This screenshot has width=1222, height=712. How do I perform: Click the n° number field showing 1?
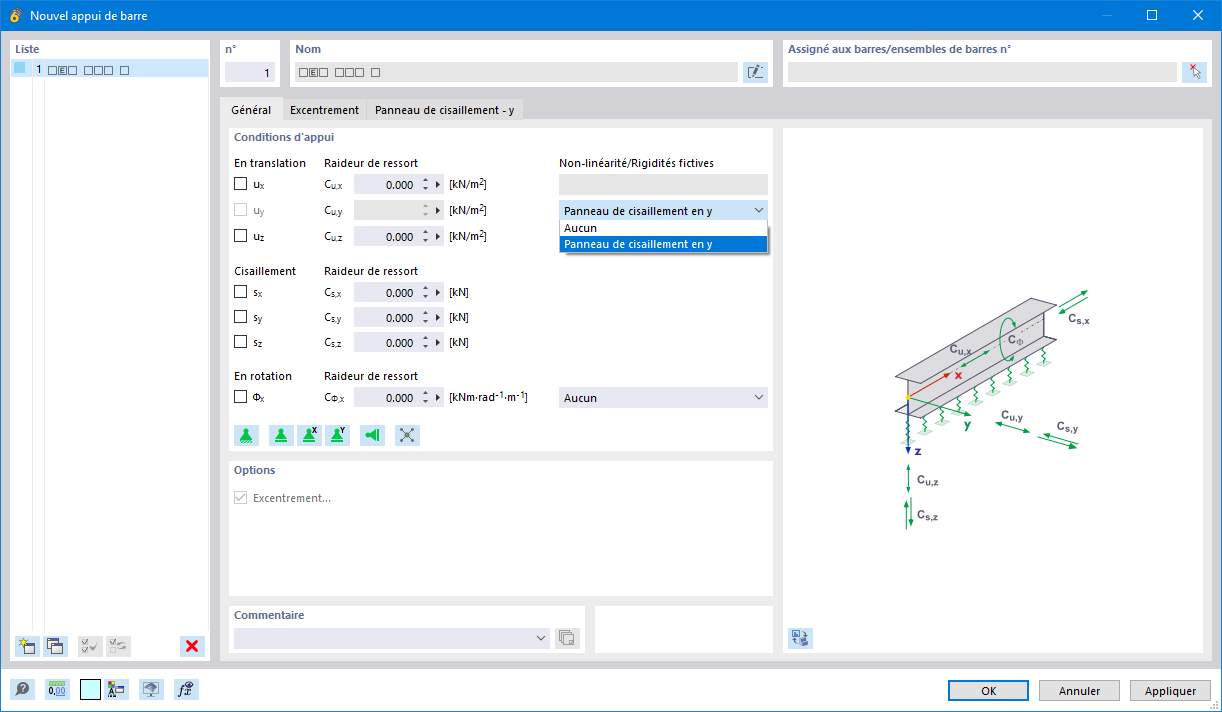[250, 72]
